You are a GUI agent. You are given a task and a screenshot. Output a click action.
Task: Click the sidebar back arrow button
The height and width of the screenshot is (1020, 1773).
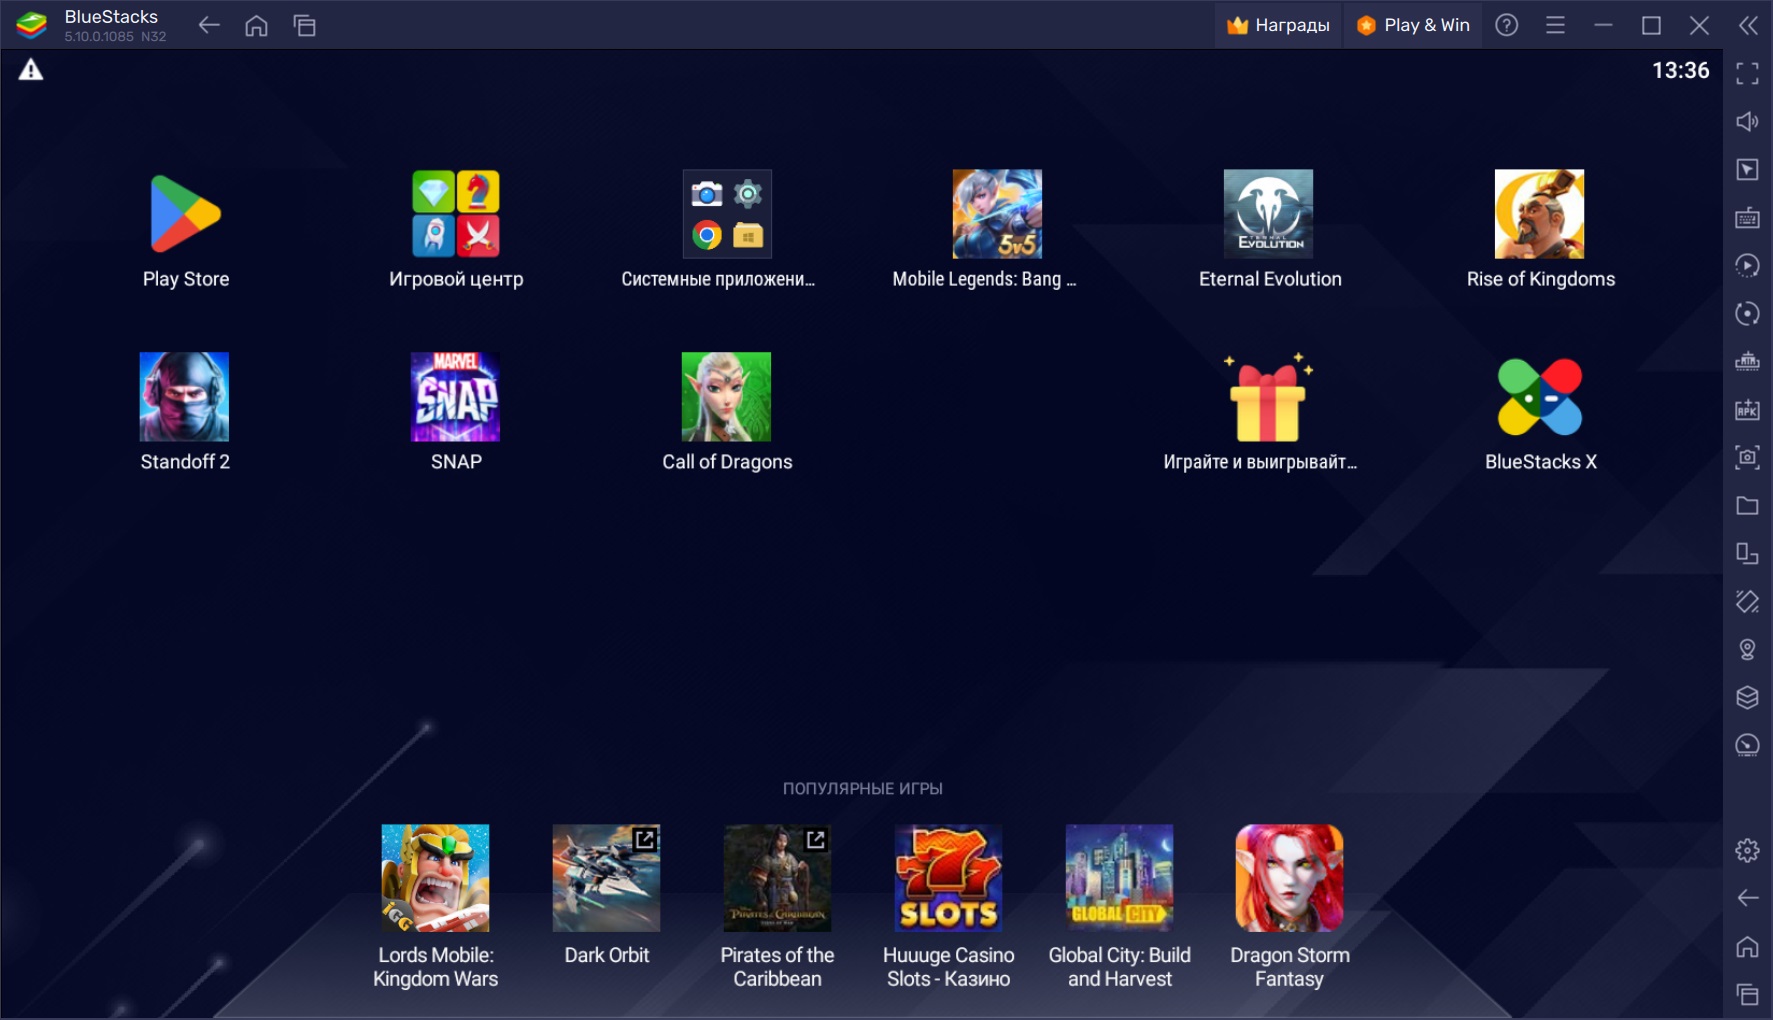[1747, 898]
